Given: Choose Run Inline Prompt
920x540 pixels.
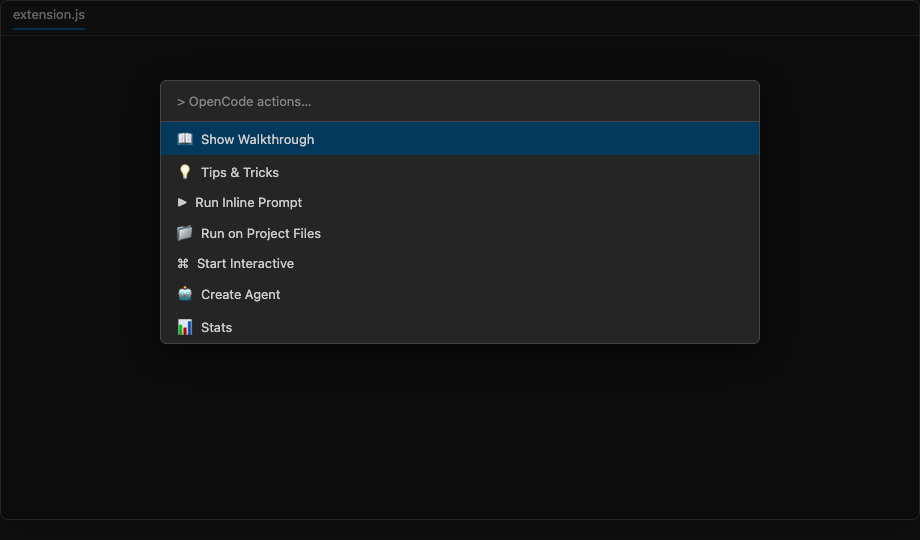Looking at the screenshot, I should (459, 202).
